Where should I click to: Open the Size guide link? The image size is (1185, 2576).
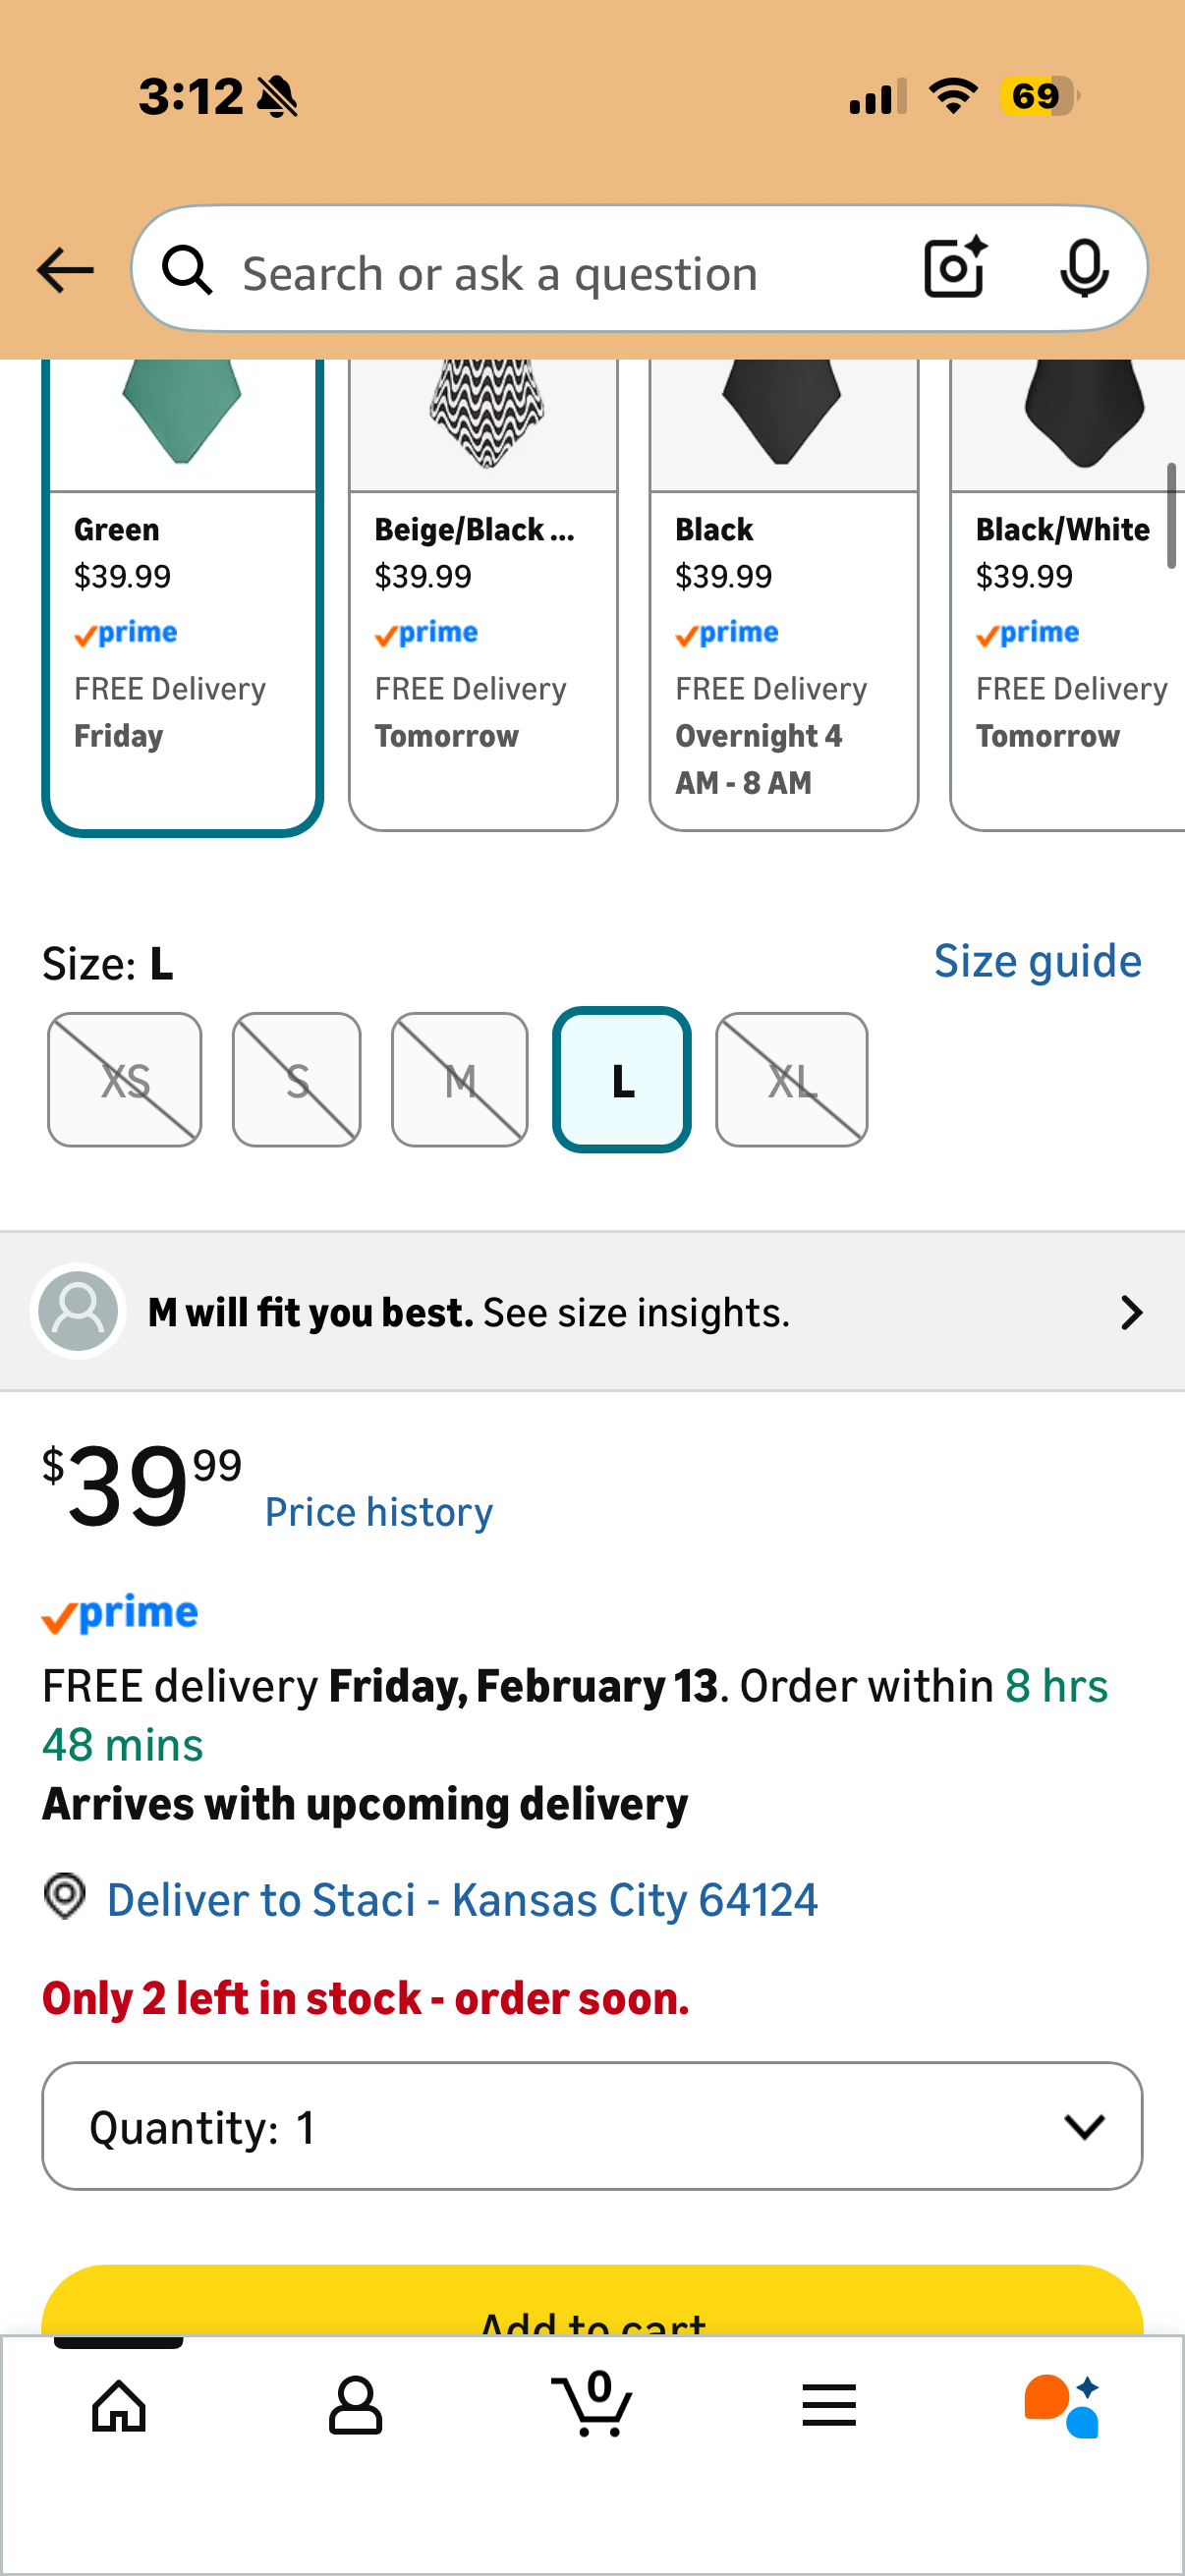tap(1037, 961)
